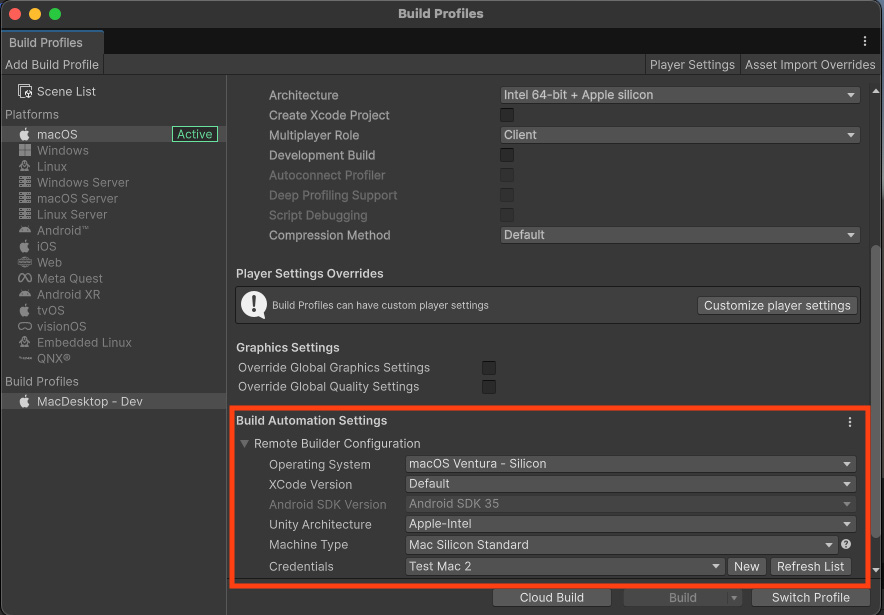Click the Windows platform icon
The height and width of the screenshot is (615, 884).
(25, 150)
